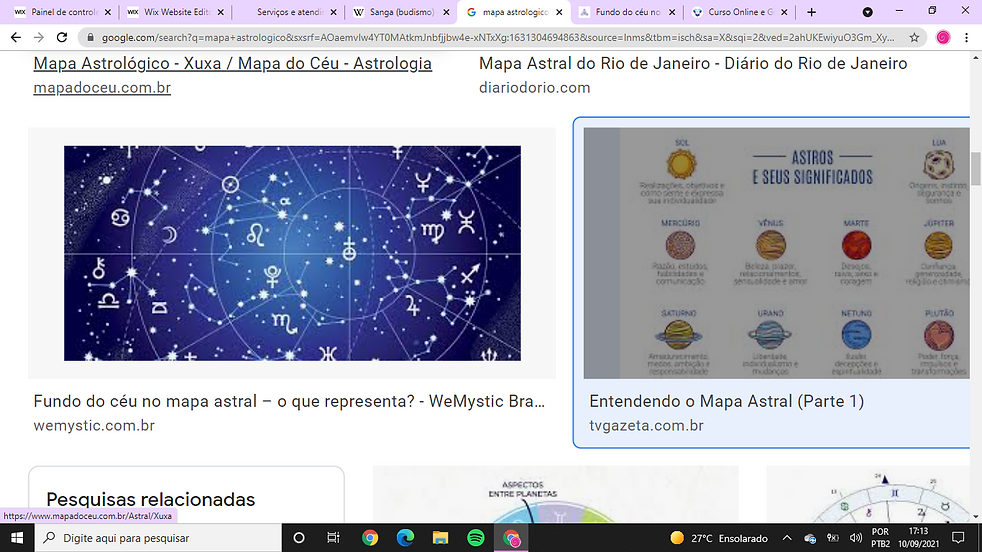Open the Astros e Seus Significados image
982x552 pixels.
(x=777, y=253)
